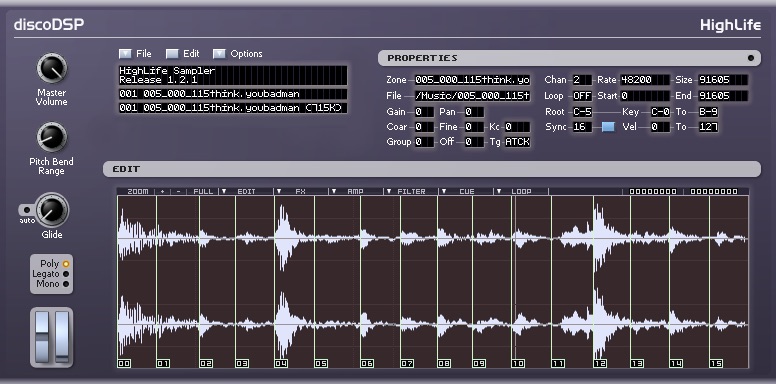Screen dimensions: 776x384
Task: Click the Vel low value 0 field
Action: coord(660,127)
